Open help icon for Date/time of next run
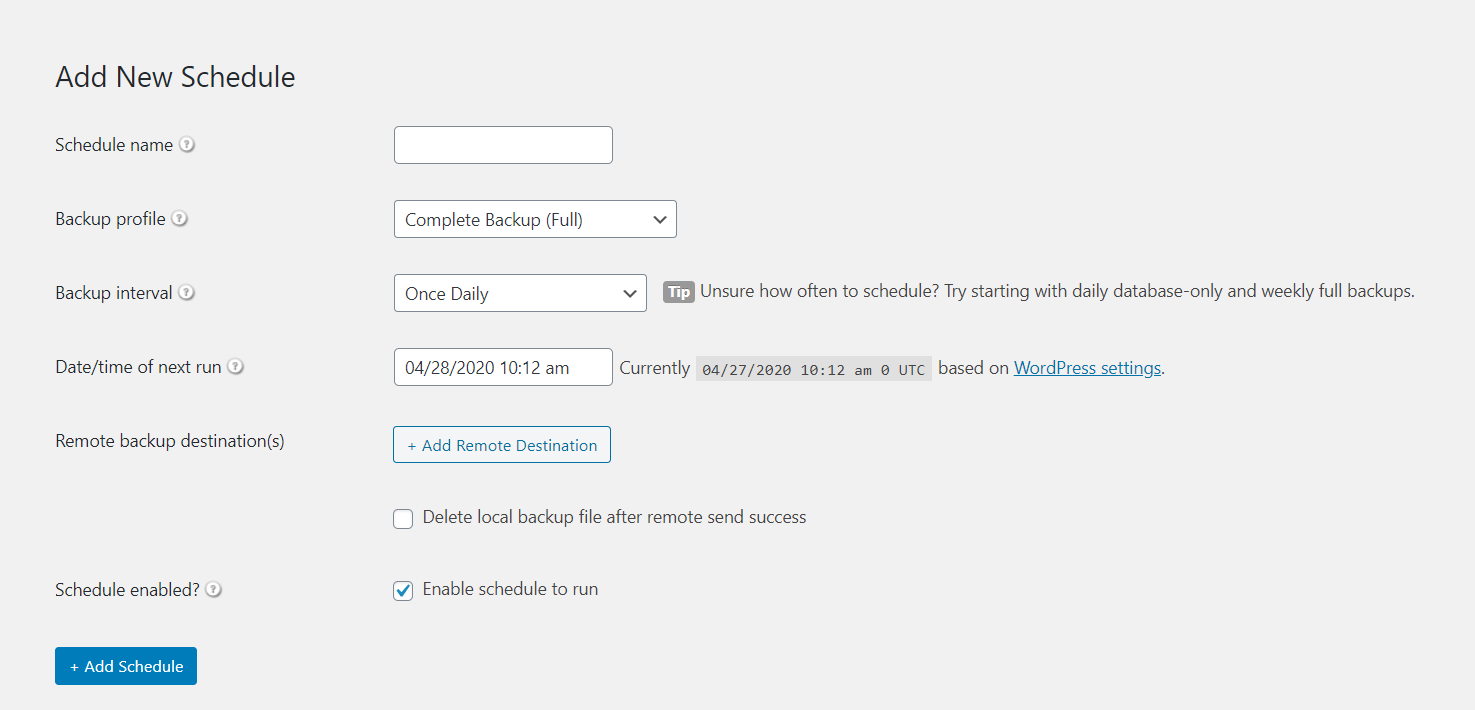The width and height of the screenshot is (1475, 710). pos(235,367)
